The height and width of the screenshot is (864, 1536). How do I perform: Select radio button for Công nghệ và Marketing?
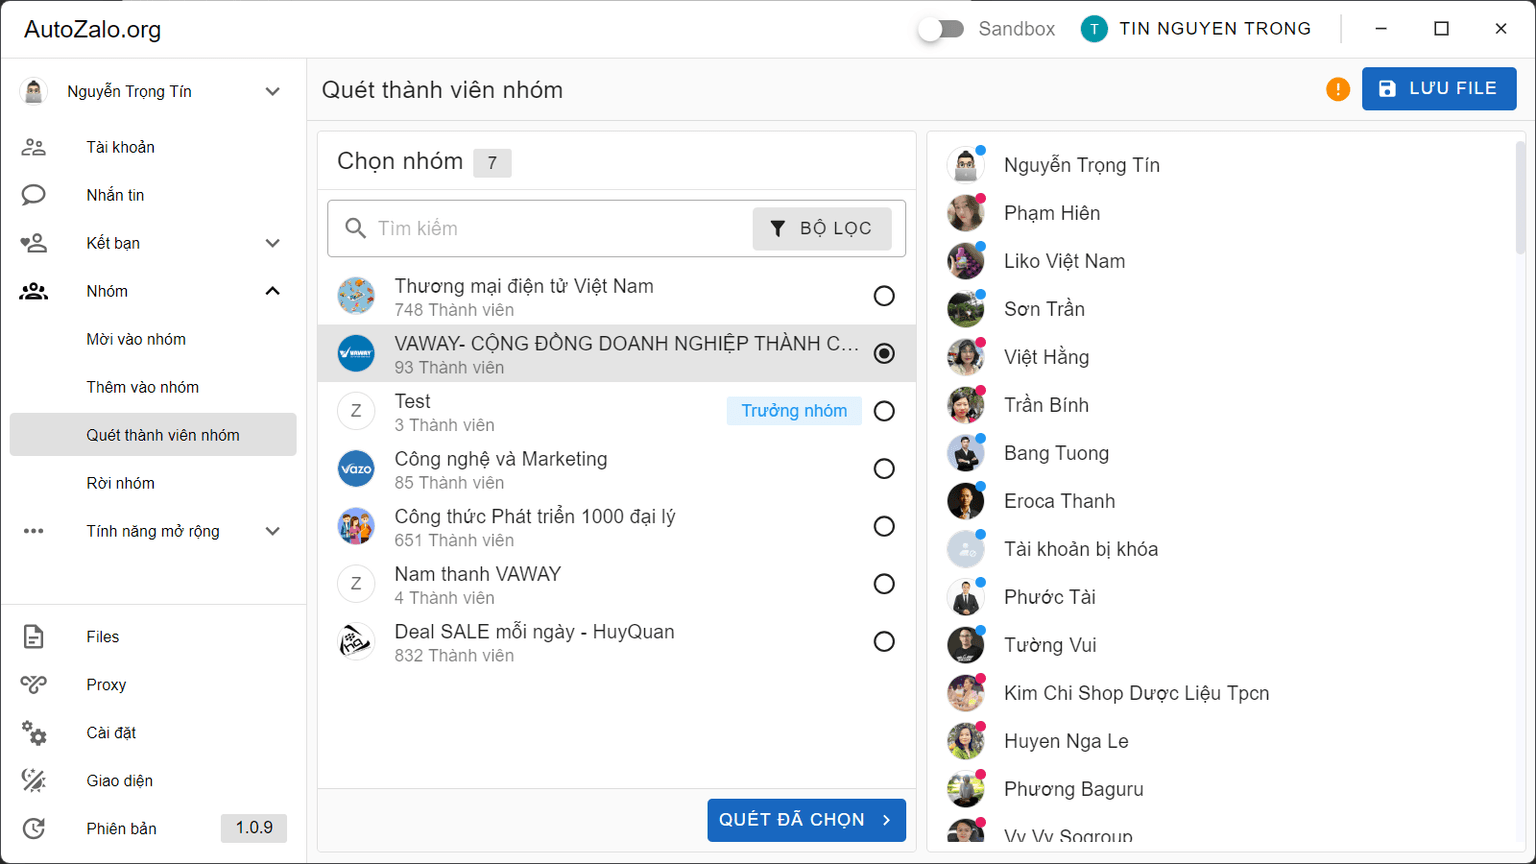[884, 469]
